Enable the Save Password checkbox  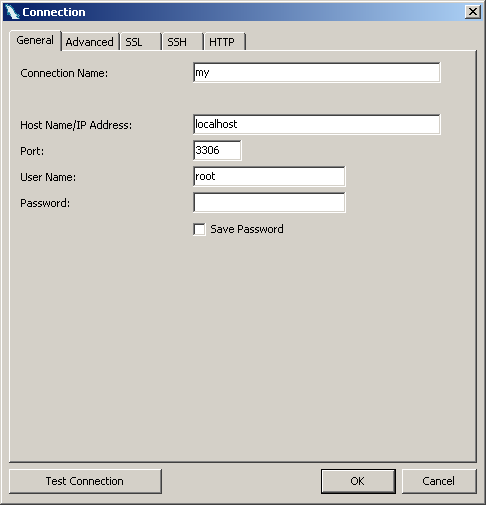coord(199,229)
